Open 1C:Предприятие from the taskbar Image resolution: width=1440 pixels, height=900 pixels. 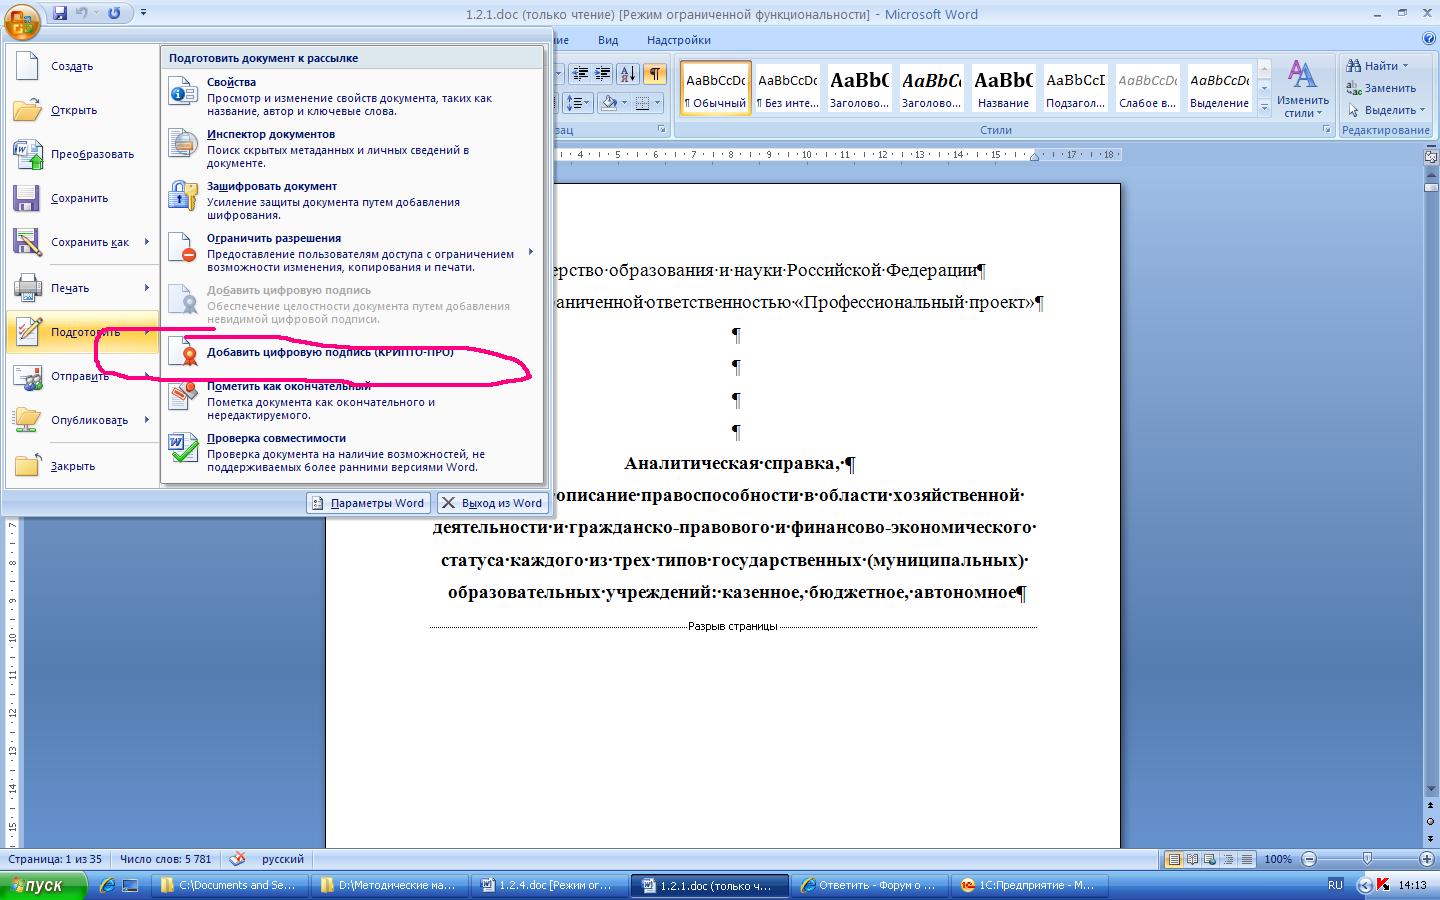1028,885
